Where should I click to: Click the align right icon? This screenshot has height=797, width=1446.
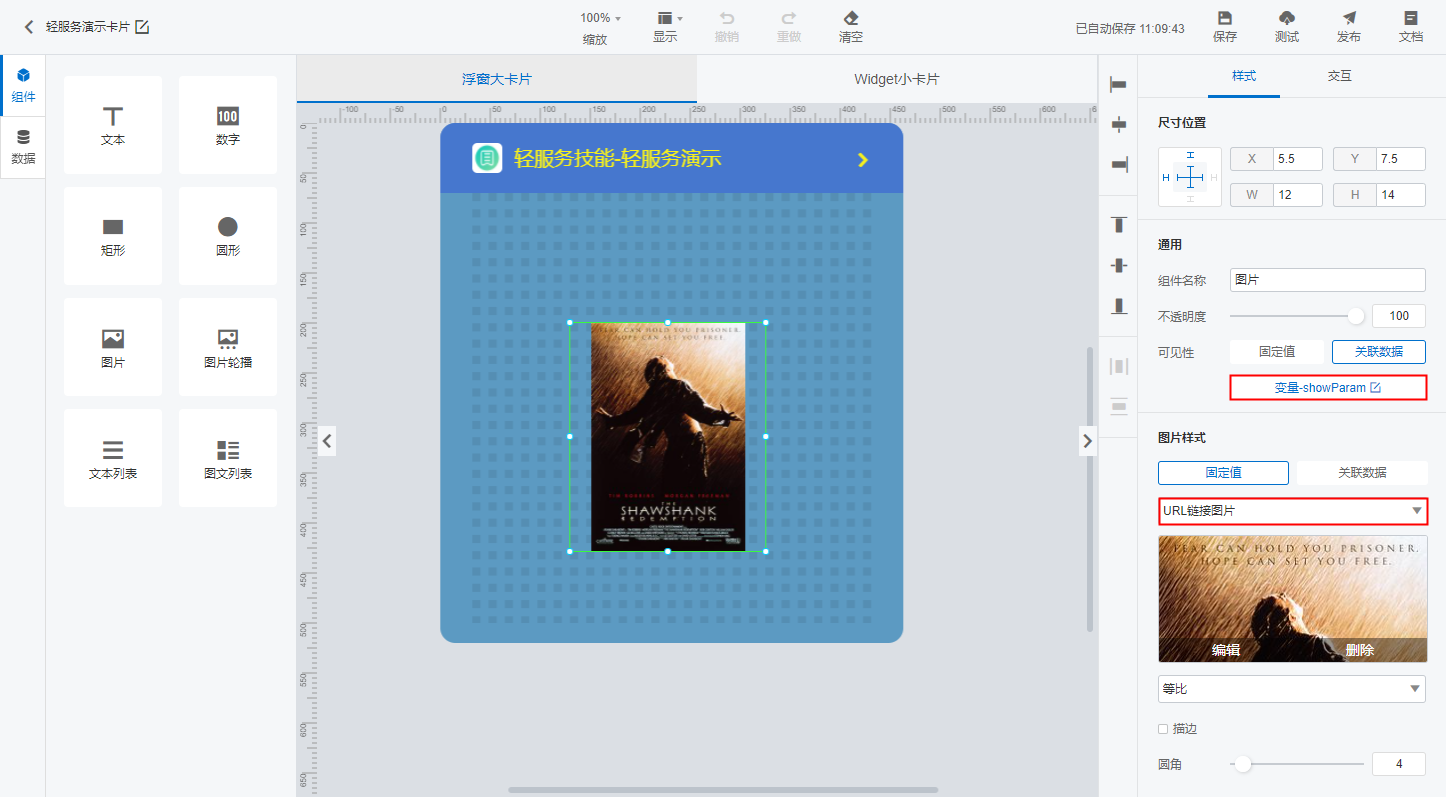pyautogui.click(x=1119, y=164)
